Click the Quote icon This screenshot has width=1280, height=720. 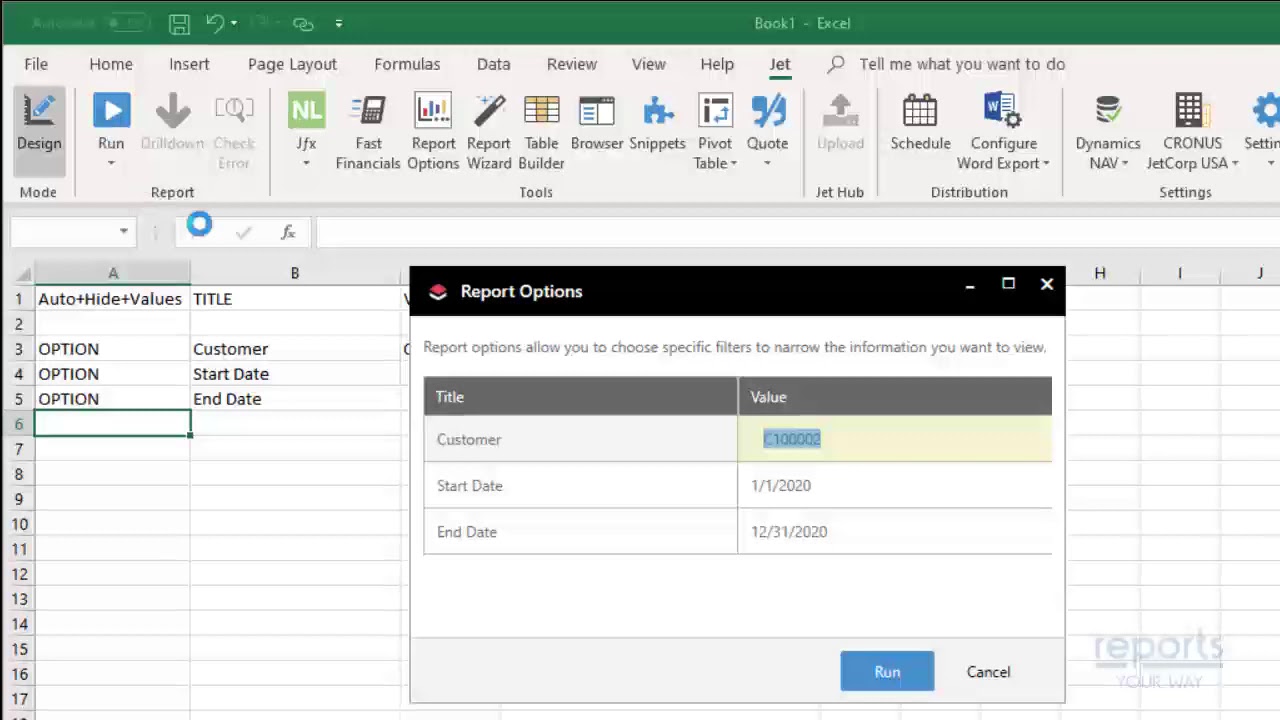point(768,110)
